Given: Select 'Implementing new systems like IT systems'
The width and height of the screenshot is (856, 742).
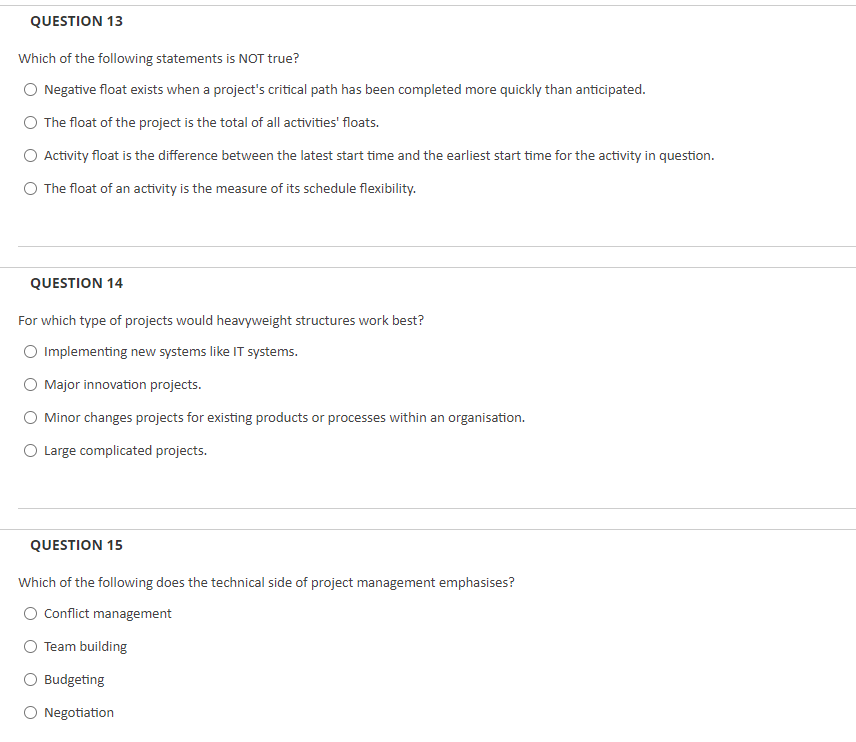Looking at the screenshot, I should point(30,351).
